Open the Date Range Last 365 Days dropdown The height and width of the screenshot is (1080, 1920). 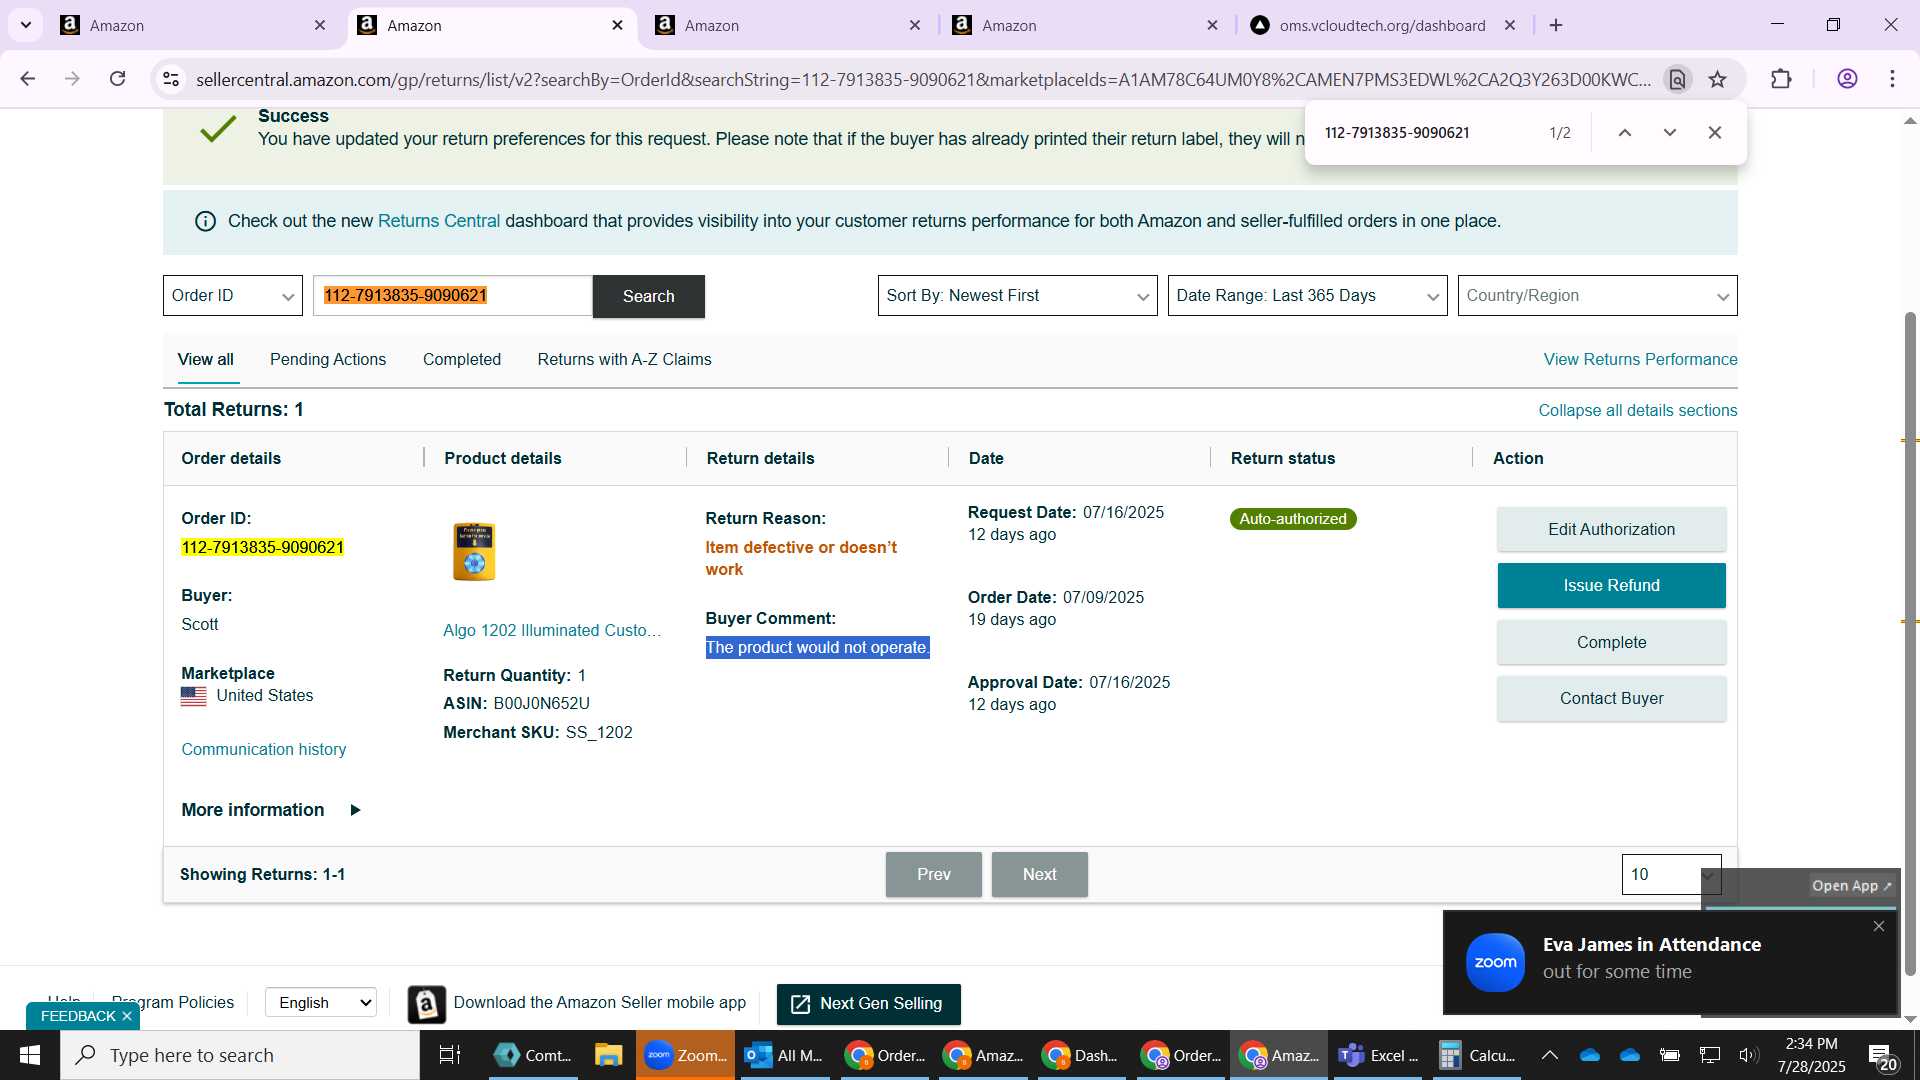click(1307, 296)
